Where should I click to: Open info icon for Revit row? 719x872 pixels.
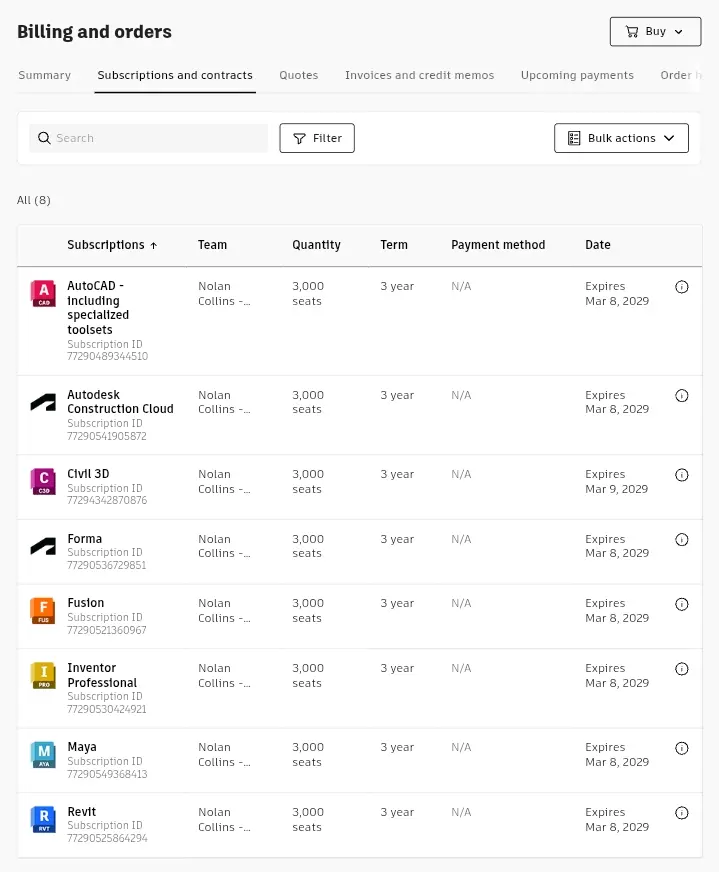tap(682, 813)
